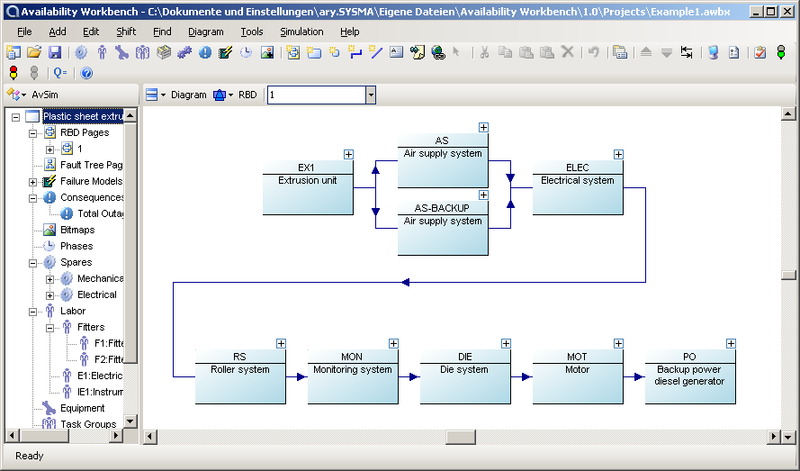
Task: Select the MON Monitoring system block
Action: [353, 377]
